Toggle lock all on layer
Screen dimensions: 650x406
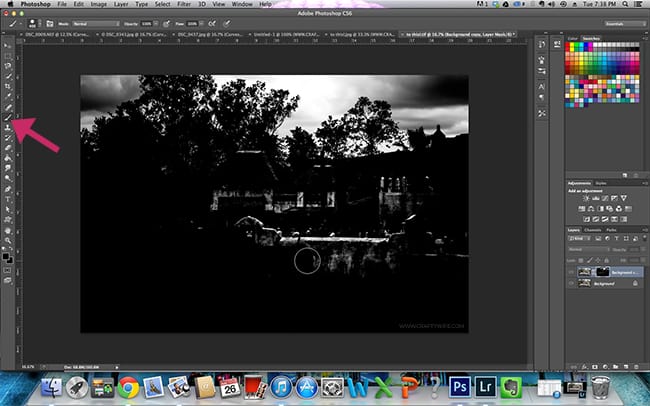pyautogui.click(x=606, y=260)
